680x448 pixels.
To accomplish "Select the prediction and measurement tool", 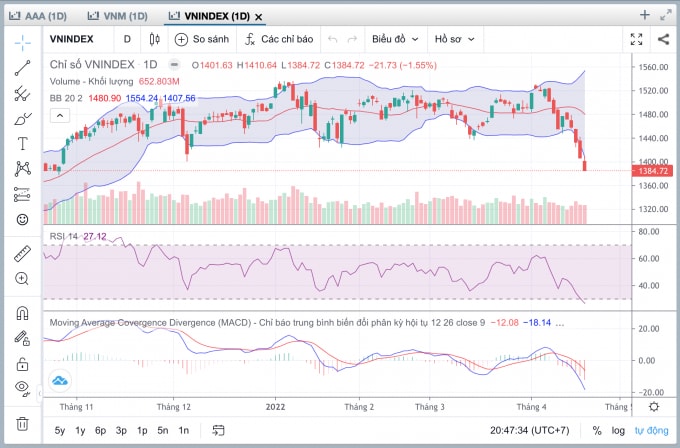I will (23, 194).
